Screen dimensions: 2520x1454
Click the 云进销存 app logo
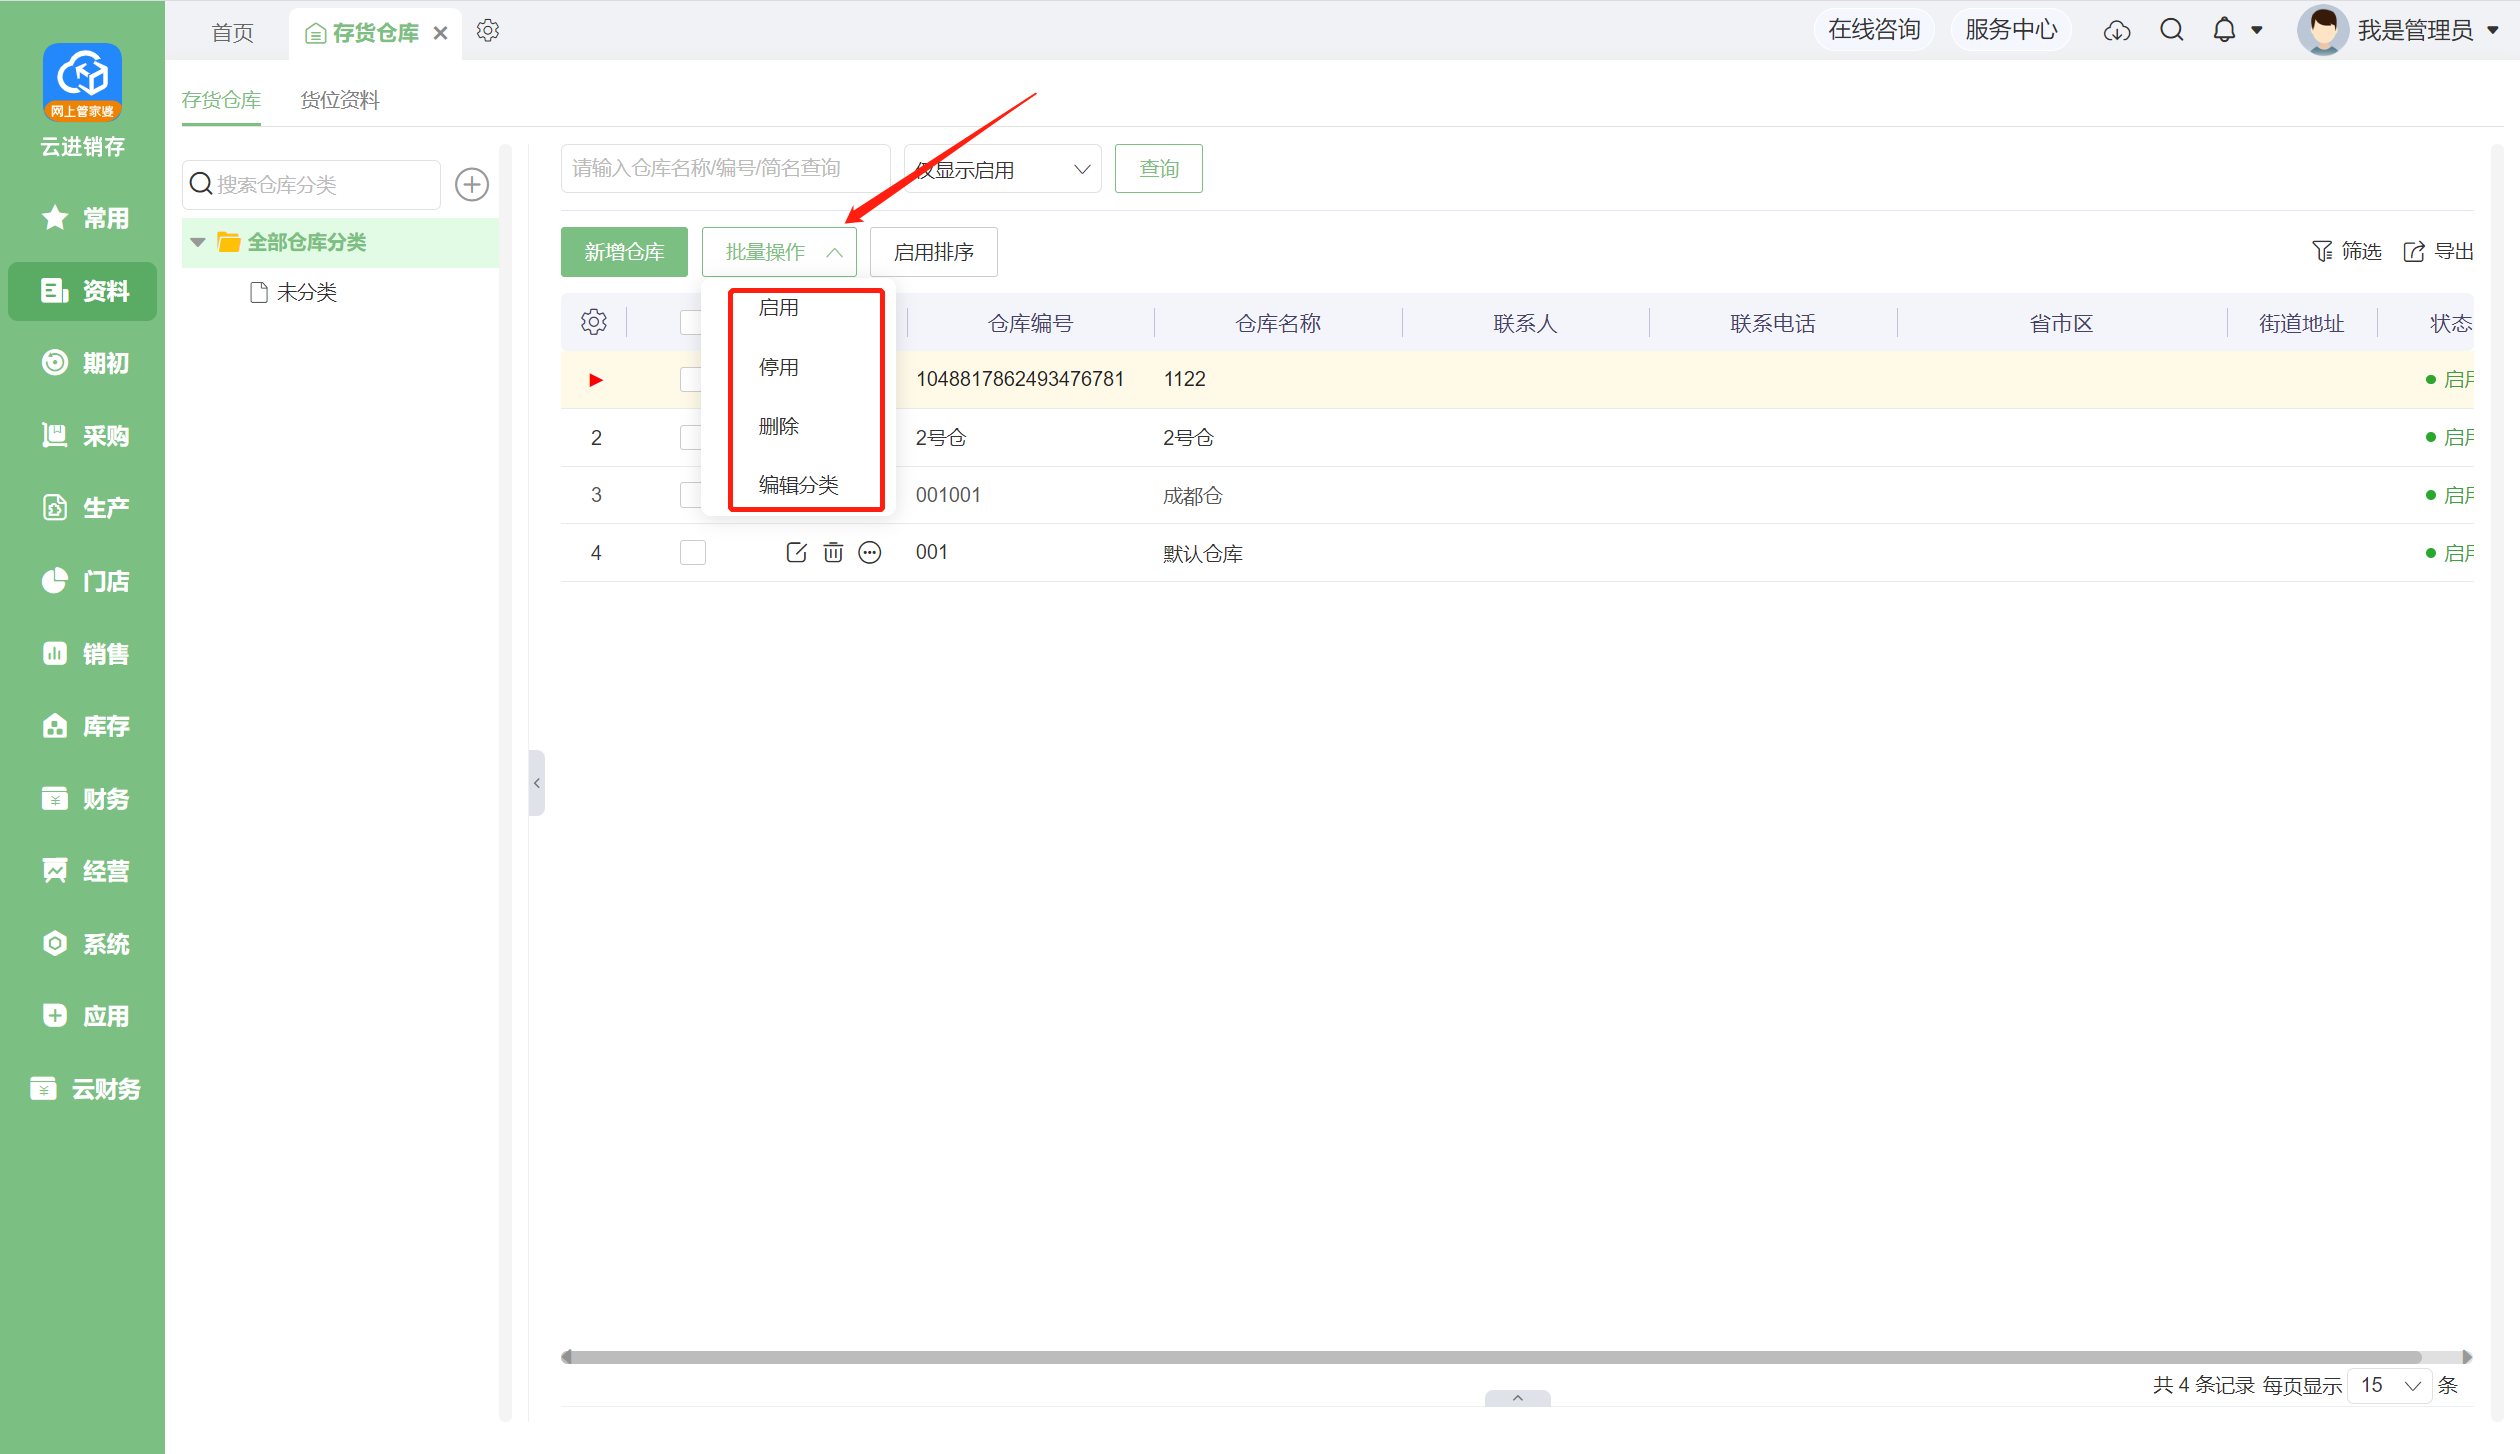[x=82, y=81]
